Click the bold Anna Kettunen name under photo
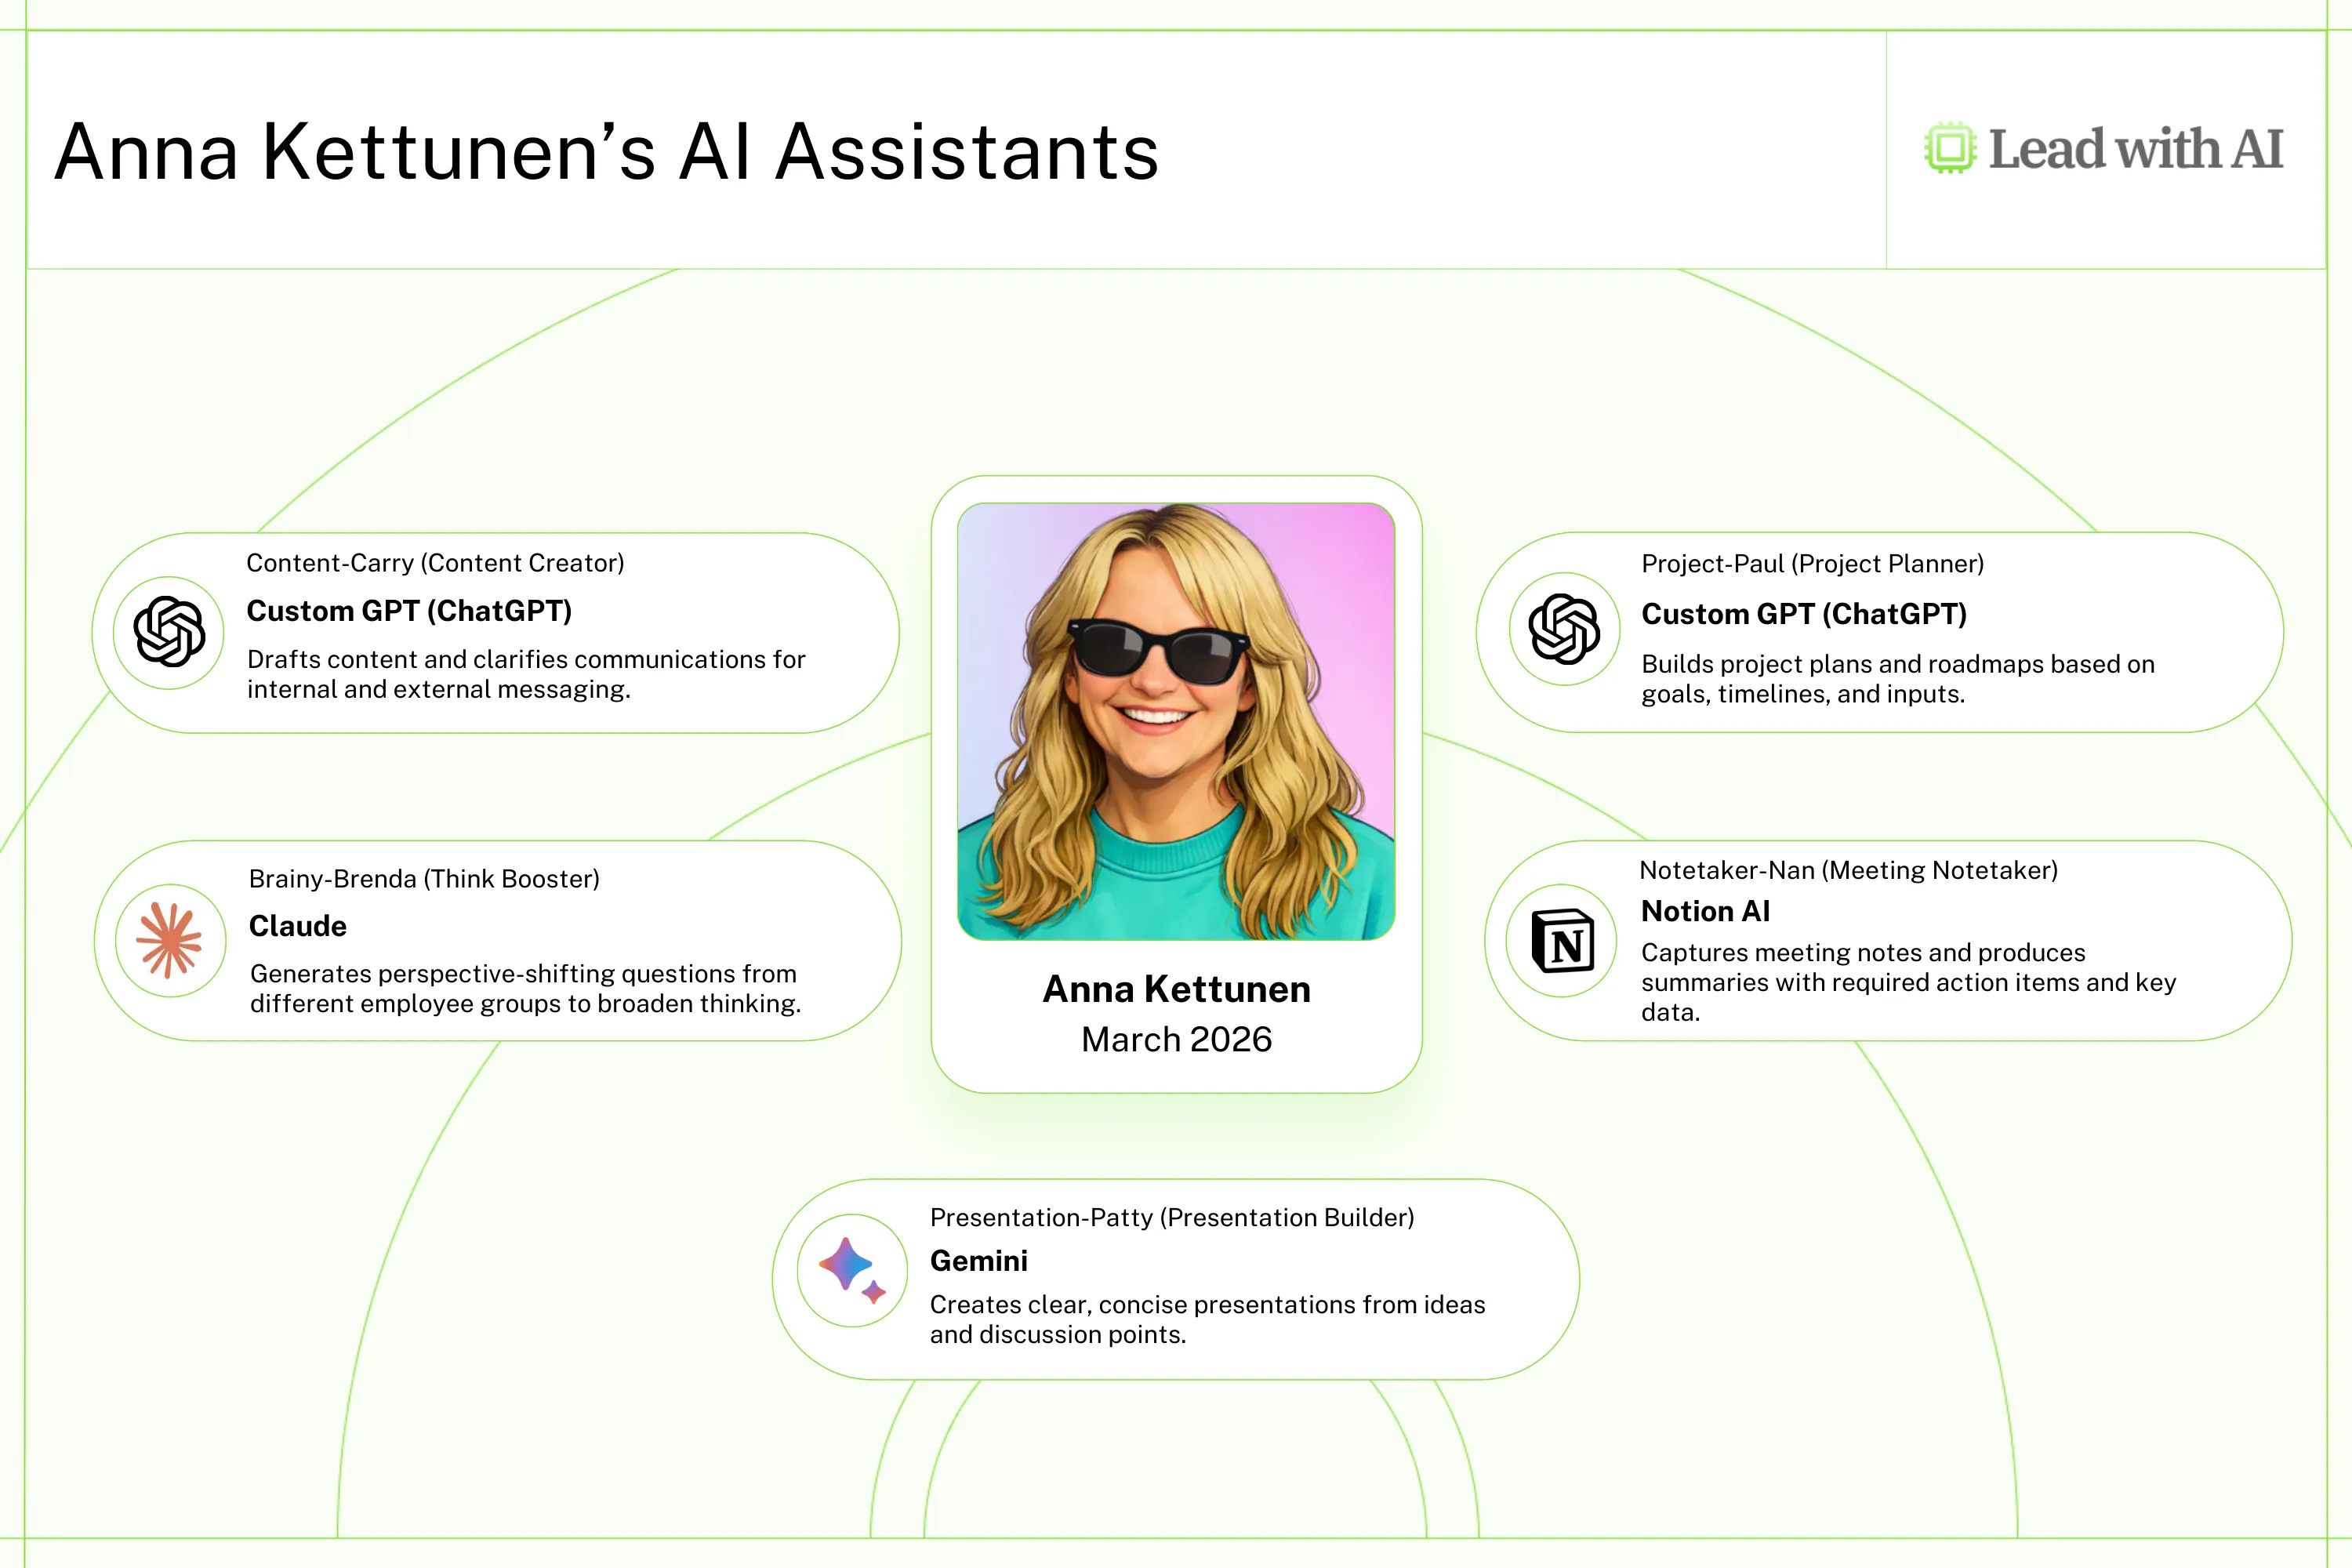The height and width of the screenshot is (1568, 2352). coord(1176,989)
